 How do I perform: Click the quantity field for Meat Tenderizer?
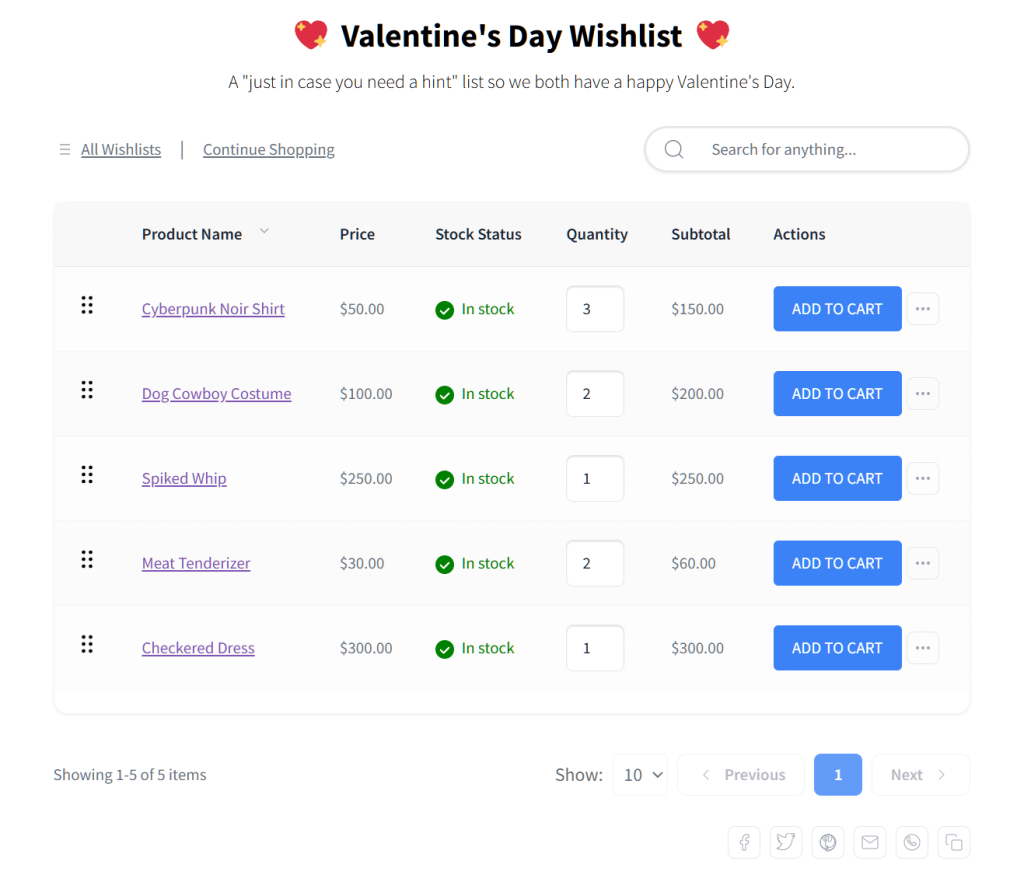pyautogui.click(x=595, y=563)
